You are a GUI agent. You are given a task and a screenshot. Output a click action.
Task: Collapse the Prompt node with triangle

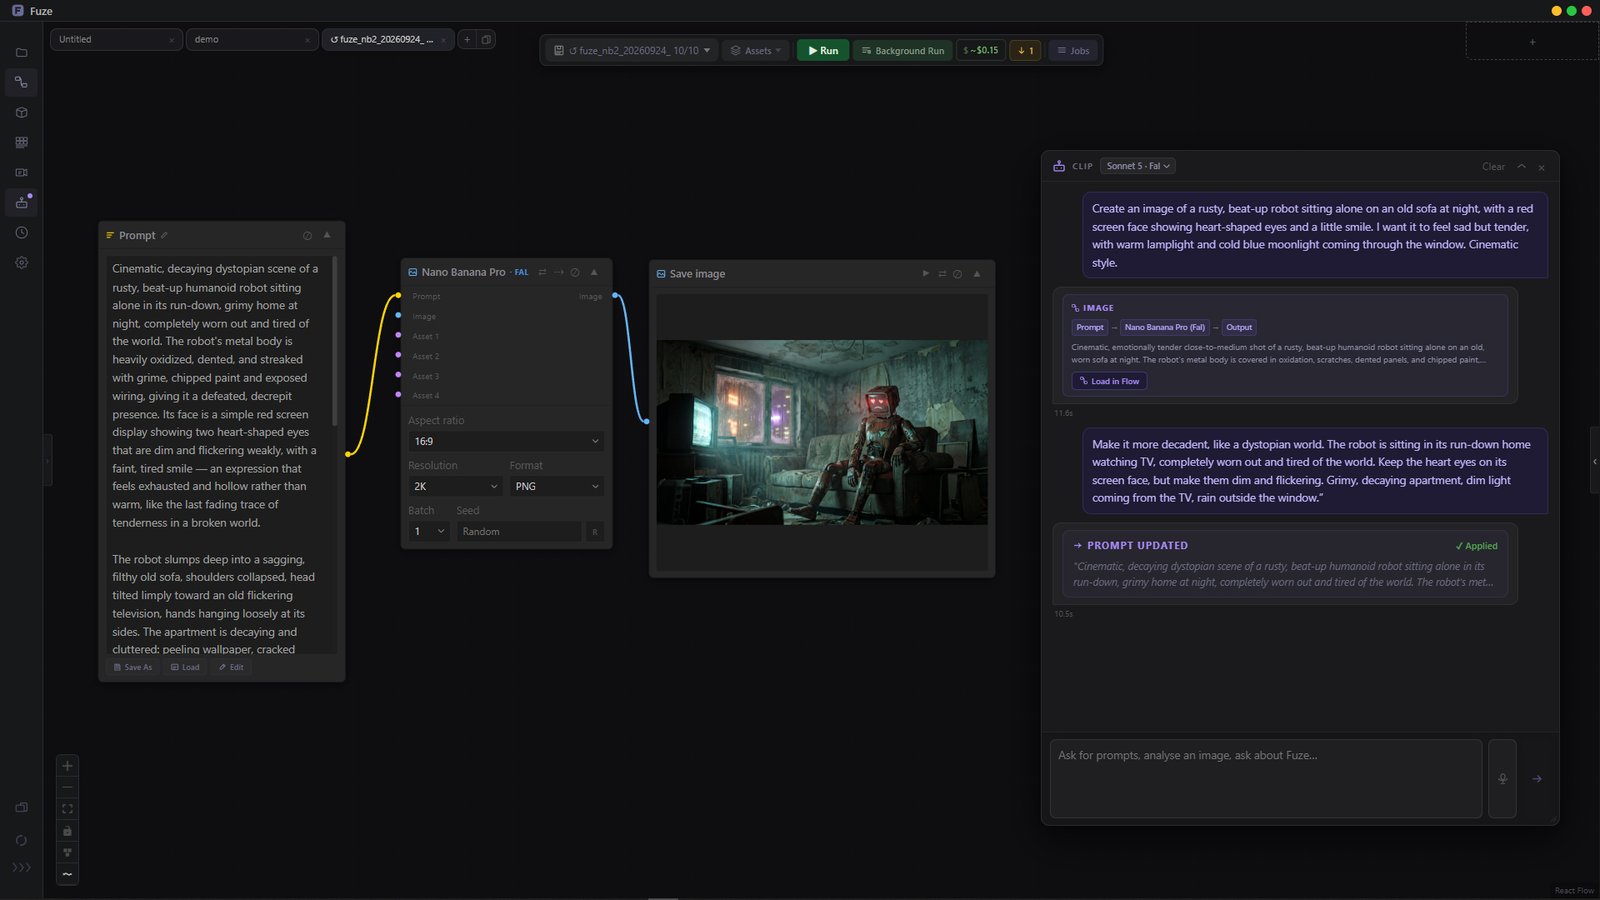[x=326, y=235]
